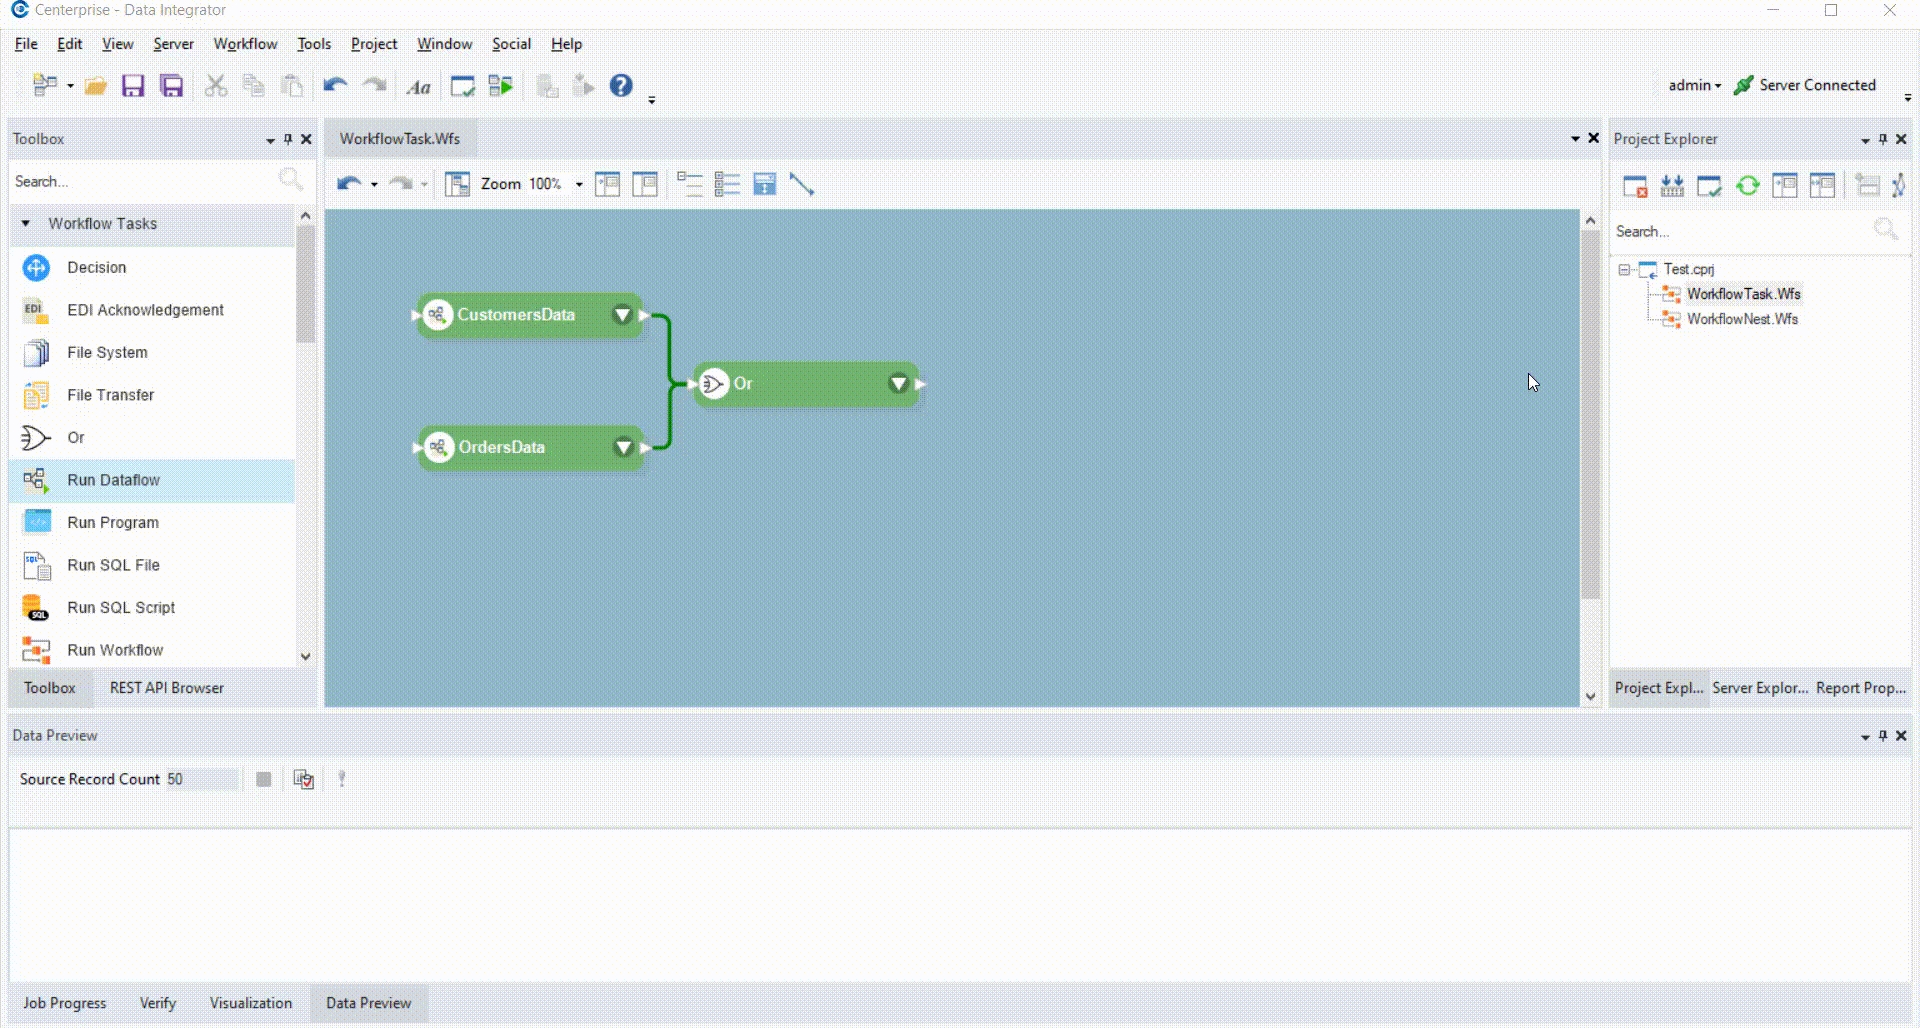Open the Zoom 100% dropdown
1920x1028 pixels.
coord(579,184)
